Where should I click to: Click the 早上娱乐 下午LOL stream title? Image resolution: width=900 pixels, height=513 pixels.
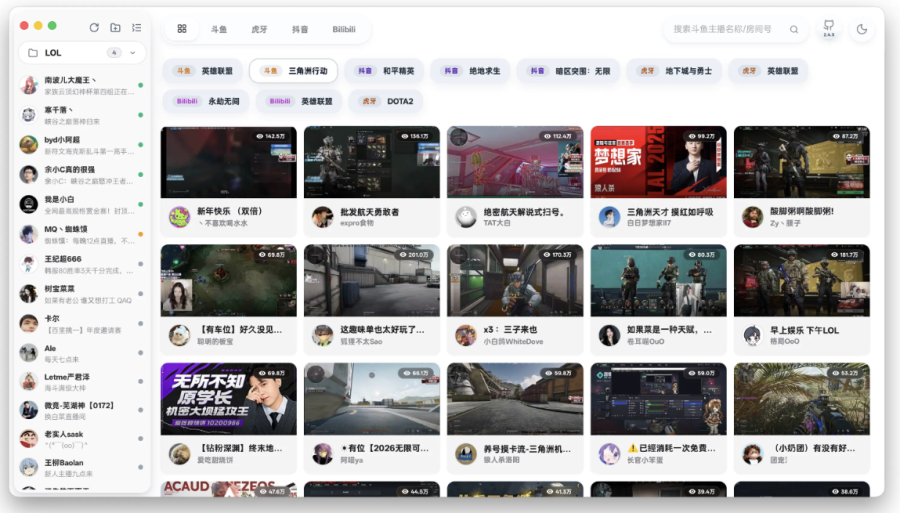804,330
